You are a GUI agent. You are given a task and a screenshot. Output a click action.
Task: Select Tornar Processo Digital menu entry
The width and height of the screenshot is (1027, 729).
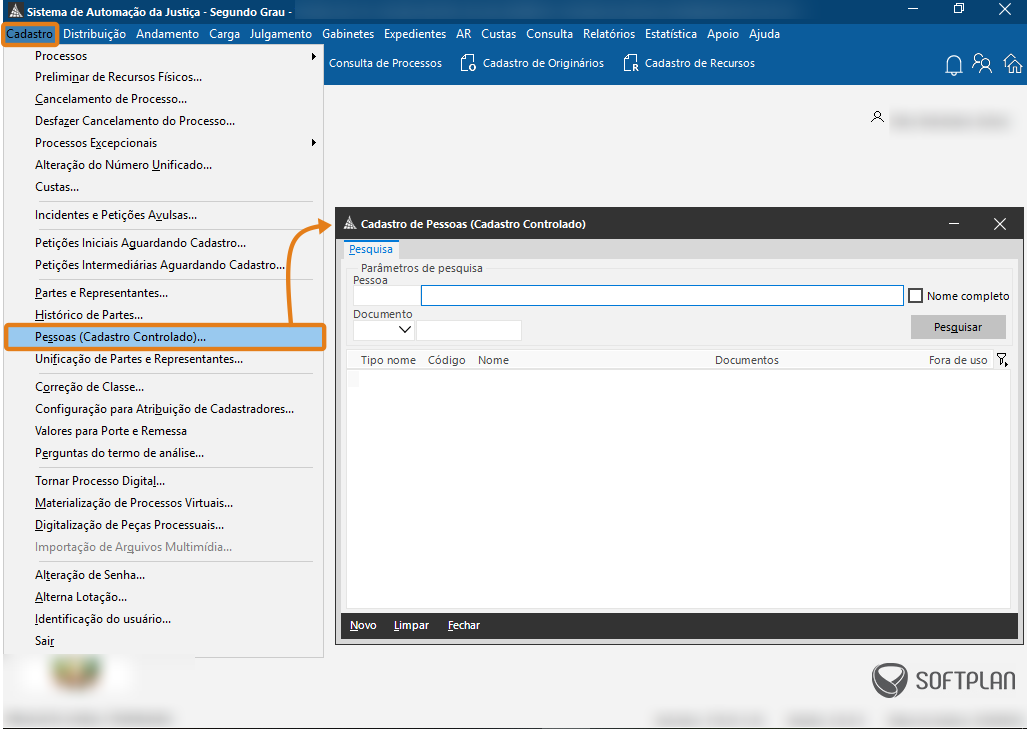[100, 481]
